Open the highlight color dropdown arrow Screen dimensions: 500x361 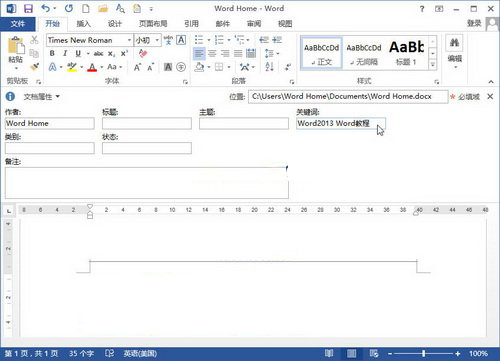pyautogui.click(x=81, y=67)
